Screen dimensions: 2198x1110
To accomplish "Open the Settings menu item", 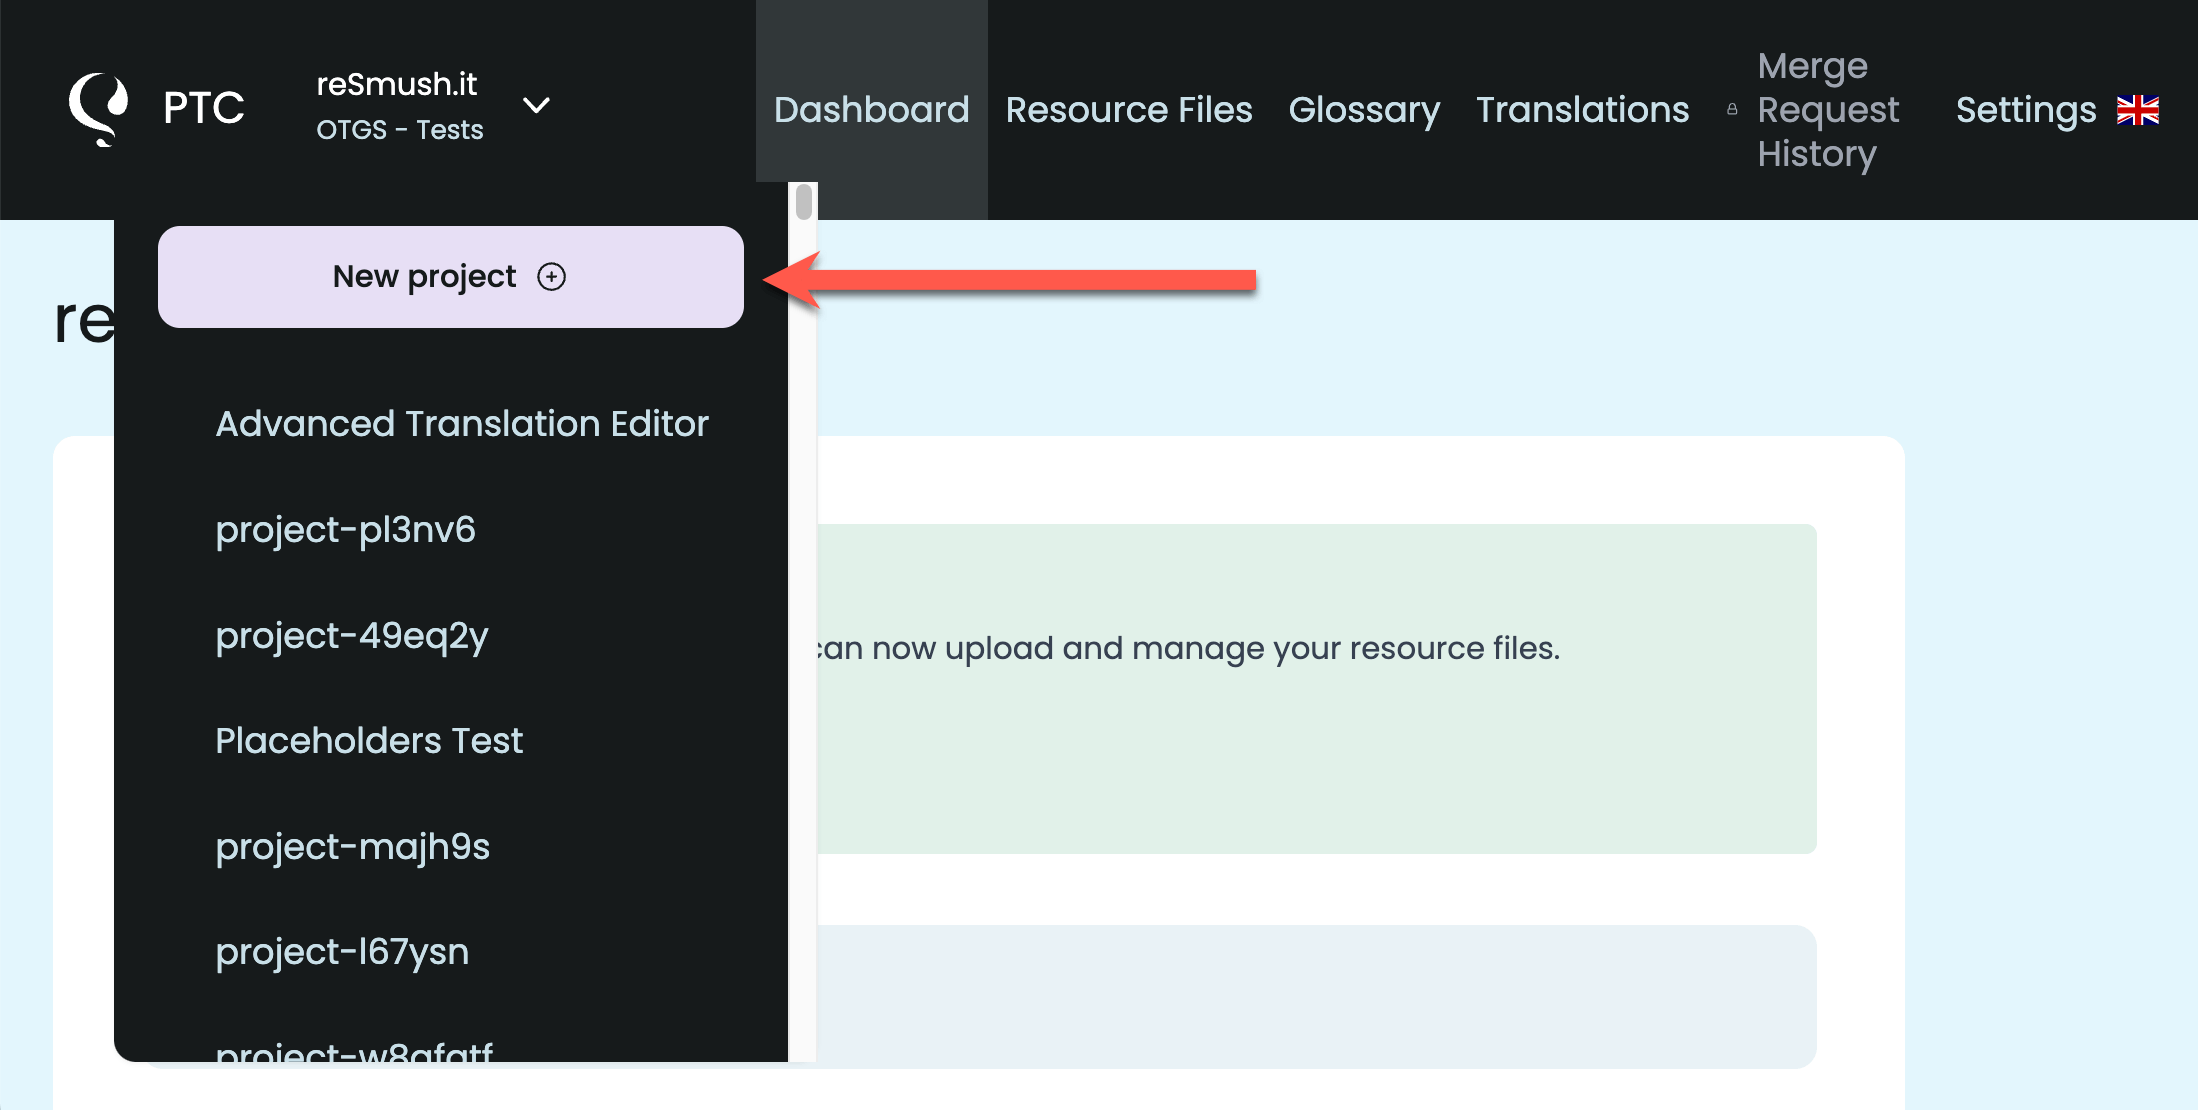I will (2025, 110).
